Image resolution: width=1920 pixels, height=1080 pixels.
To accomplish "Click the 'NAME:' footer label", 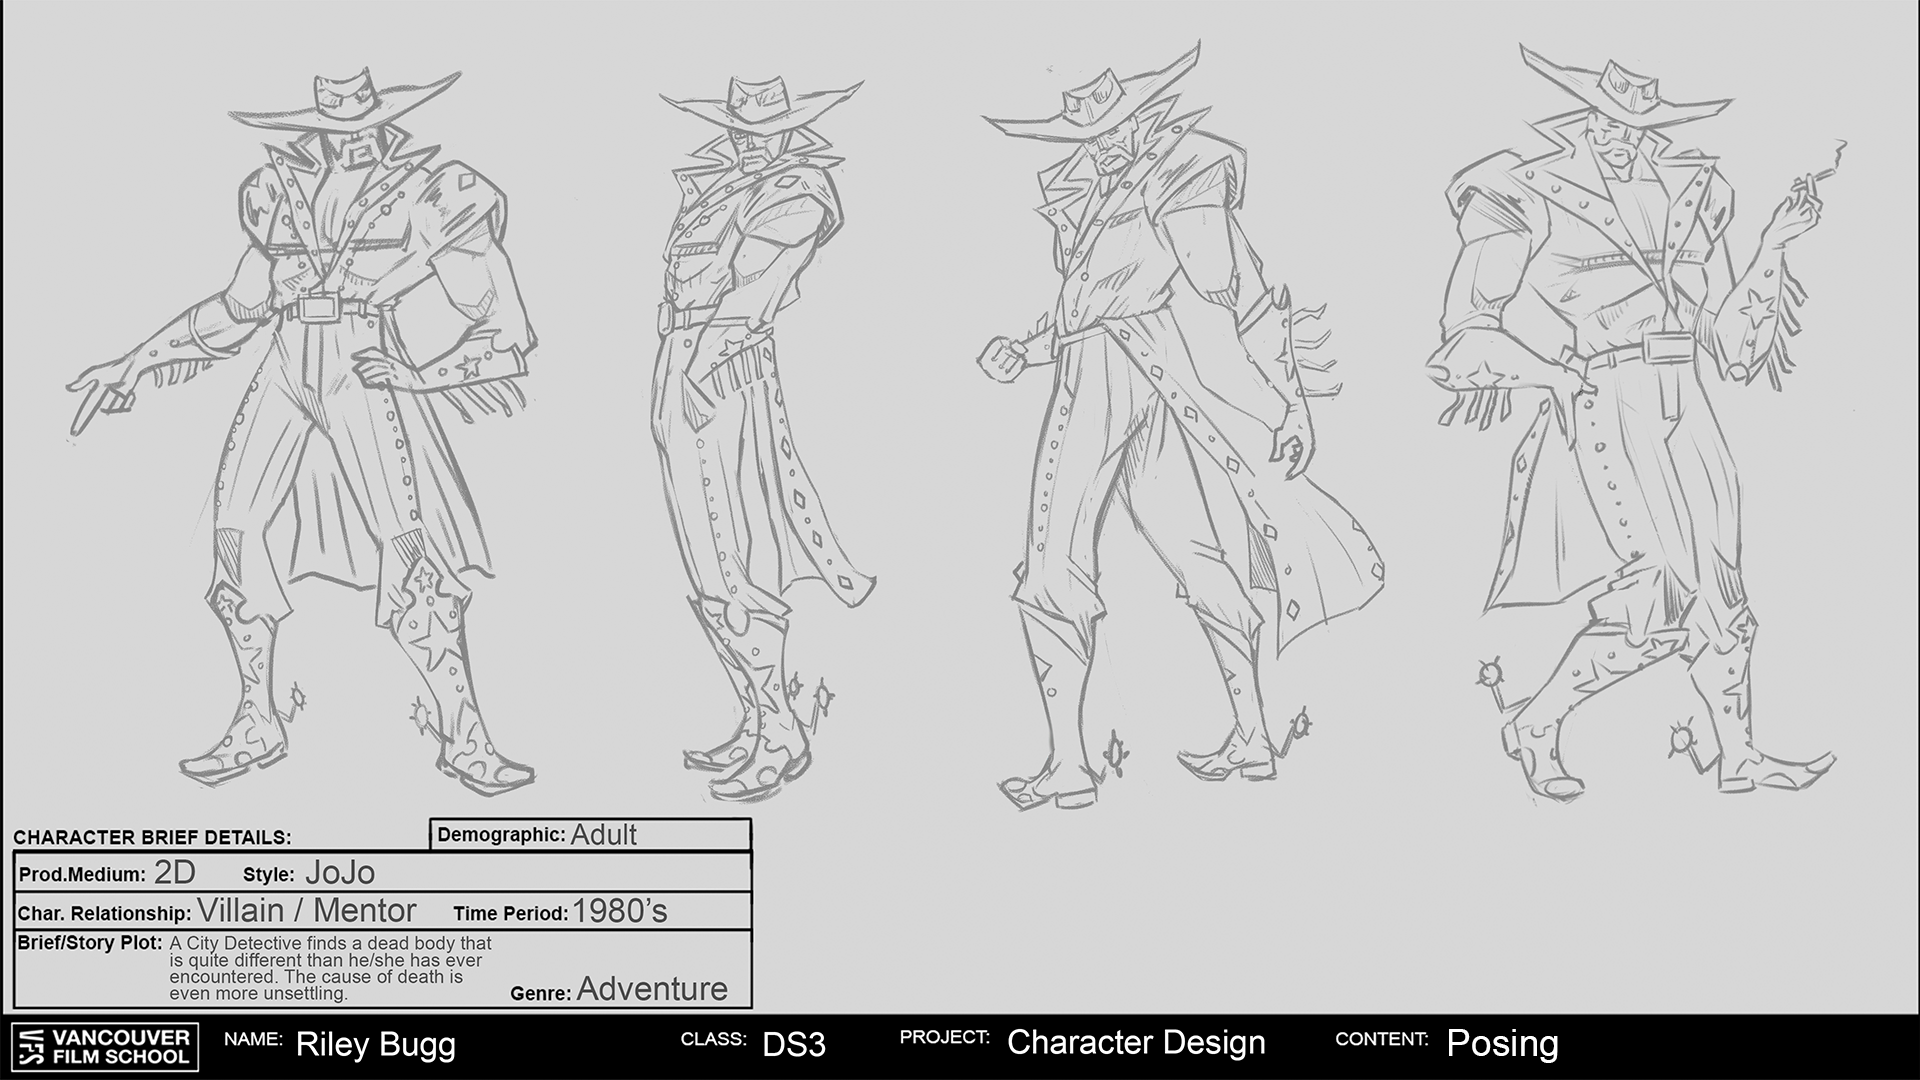I will (x=253, y=1039).
